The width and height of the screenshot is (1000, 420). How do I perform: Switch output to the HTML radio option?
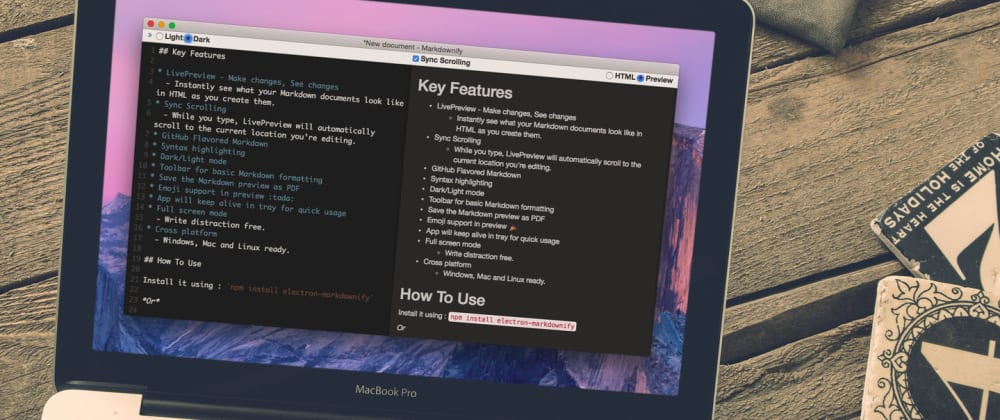(x=610, y=75)
